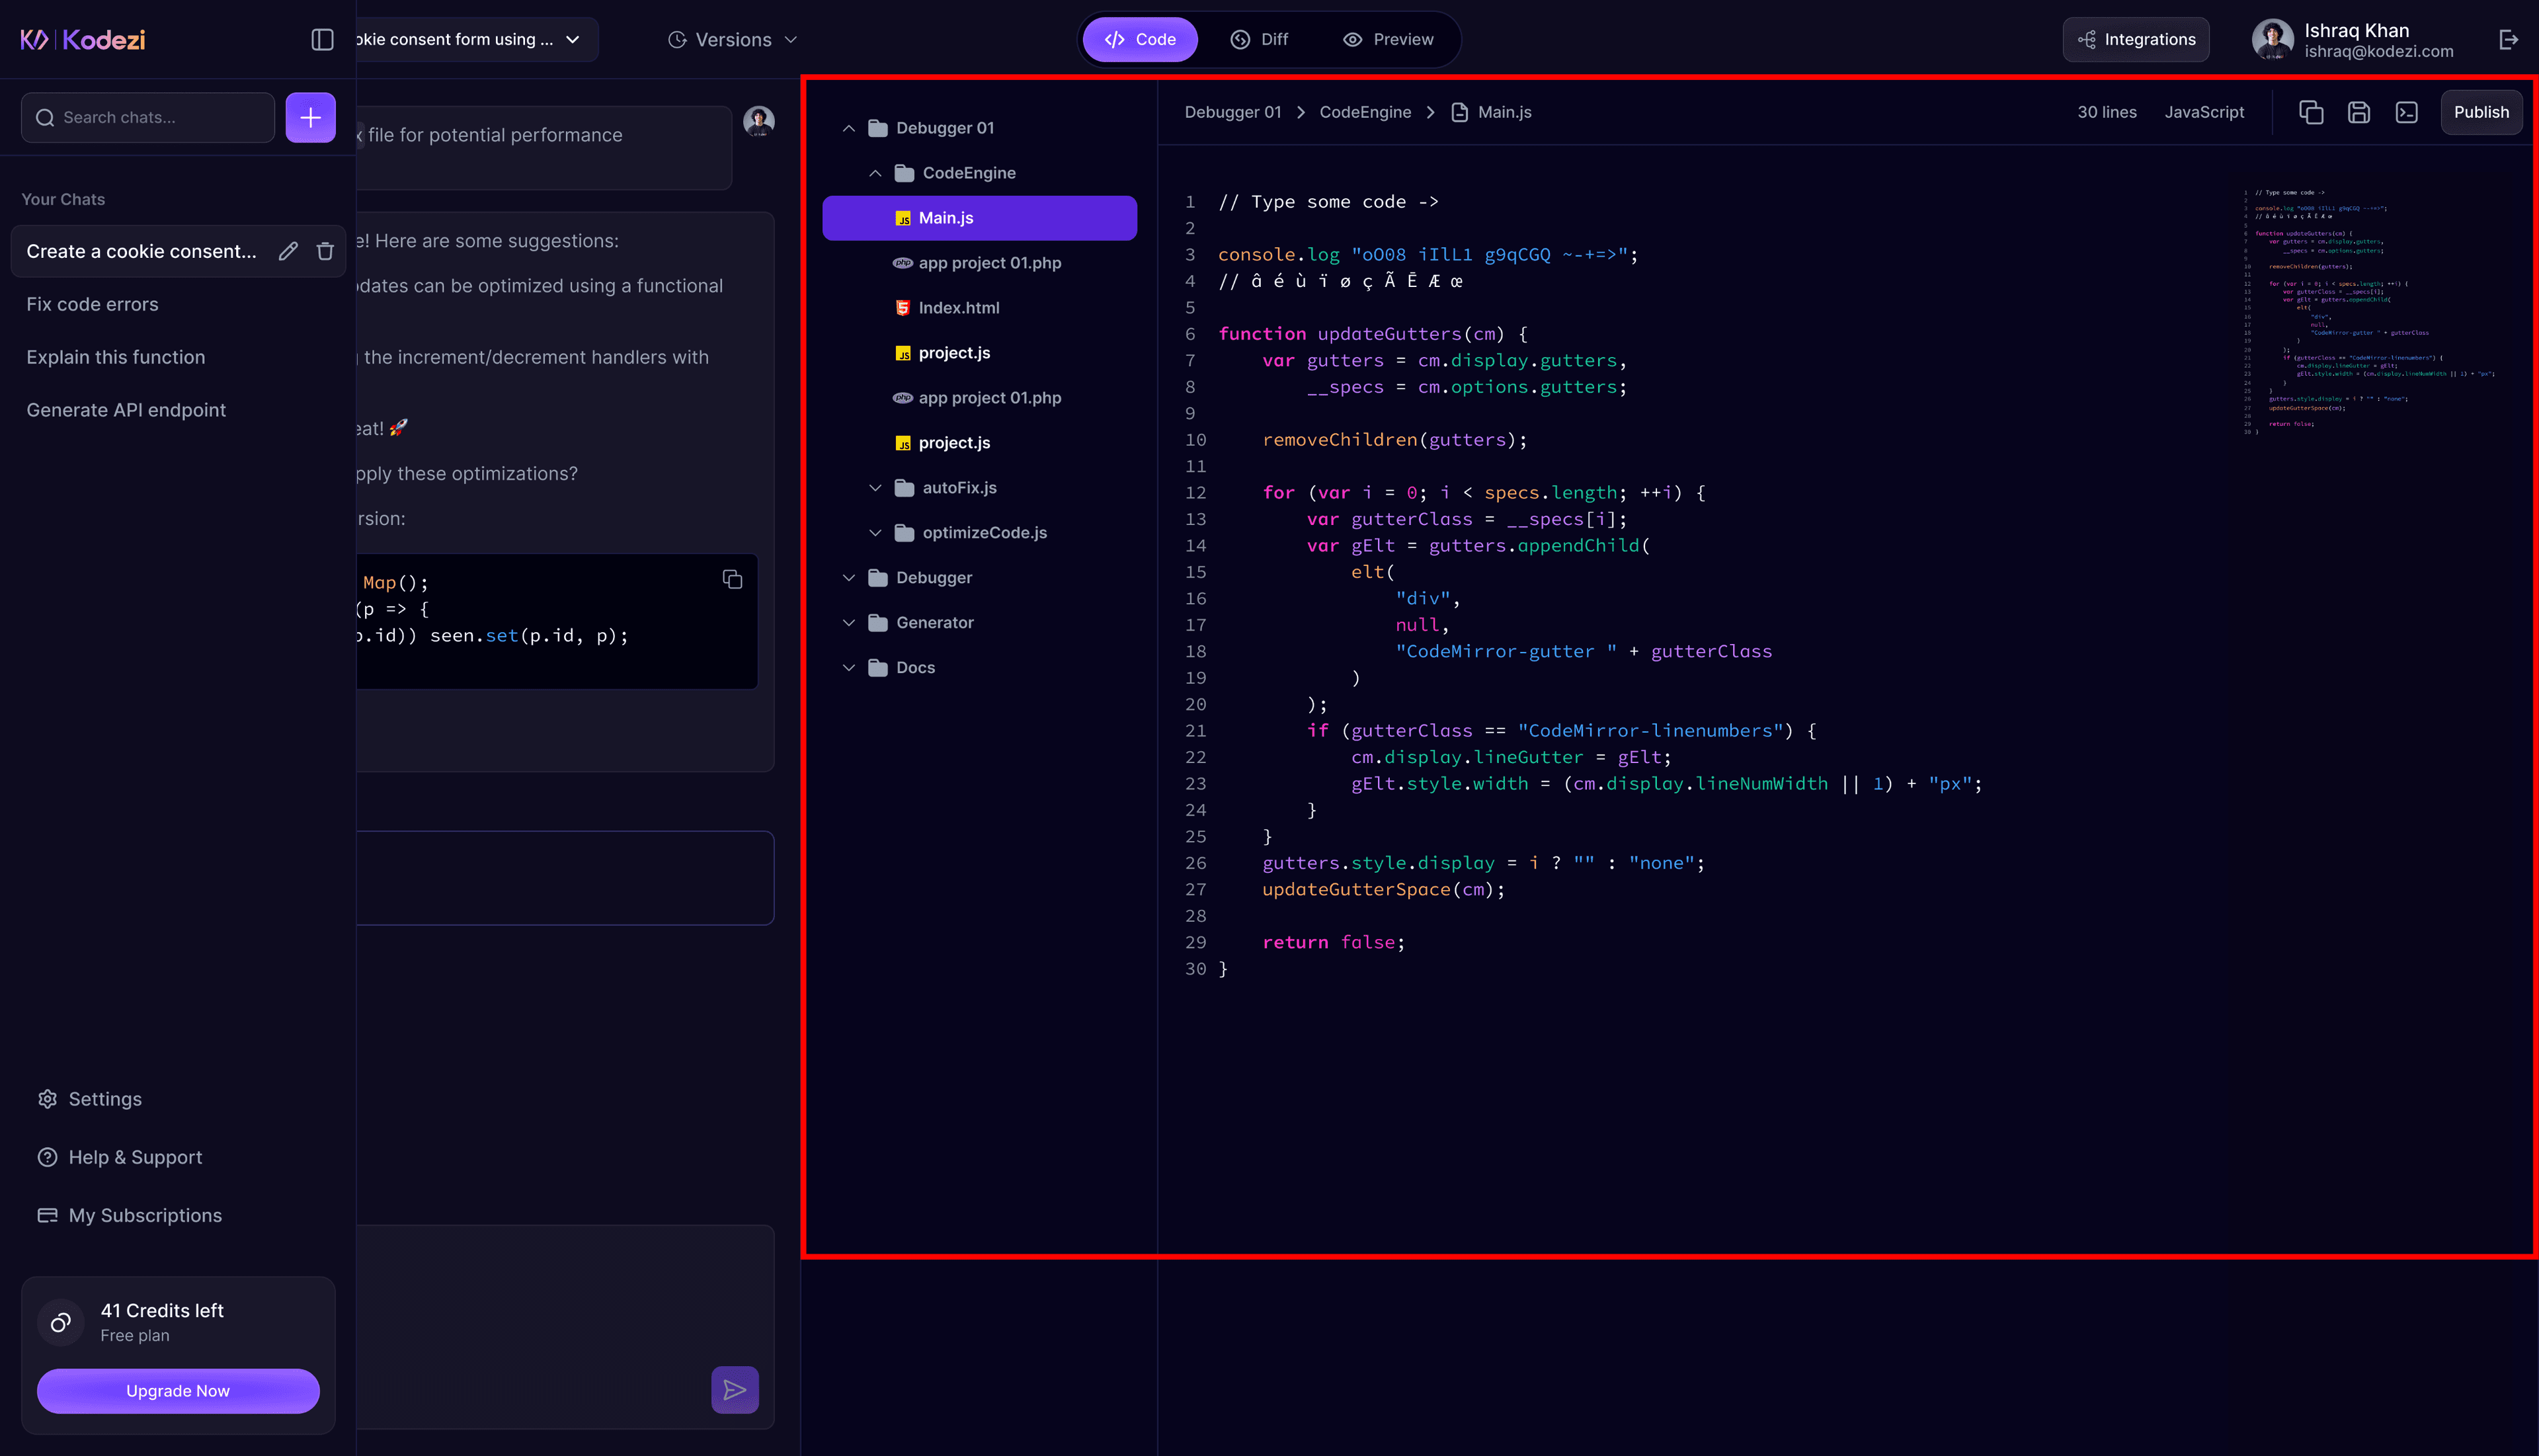
Task: Upgrade the free plan now
Action: [x=178, y=1390]
